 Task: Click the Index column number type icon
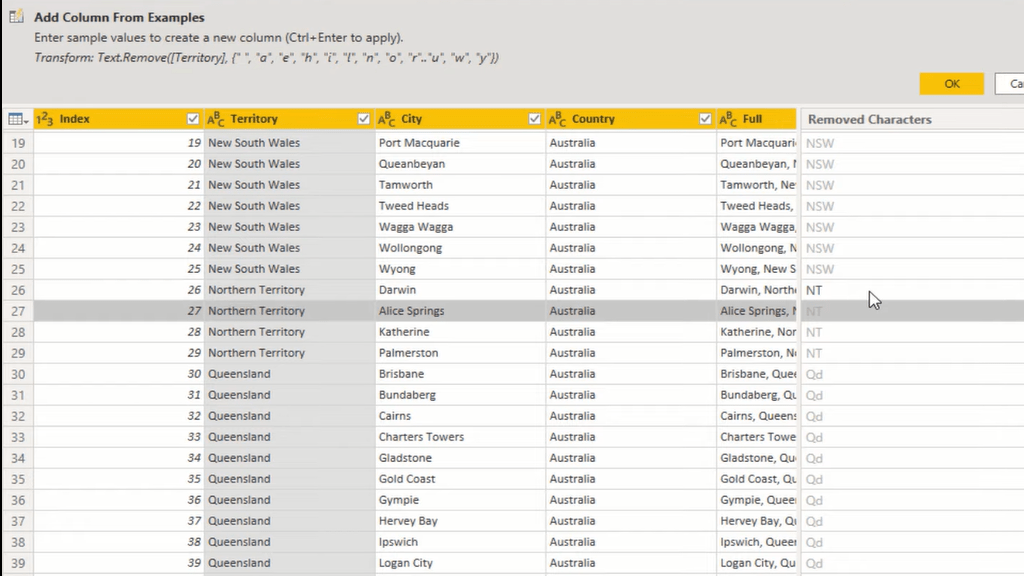point(44,119)
